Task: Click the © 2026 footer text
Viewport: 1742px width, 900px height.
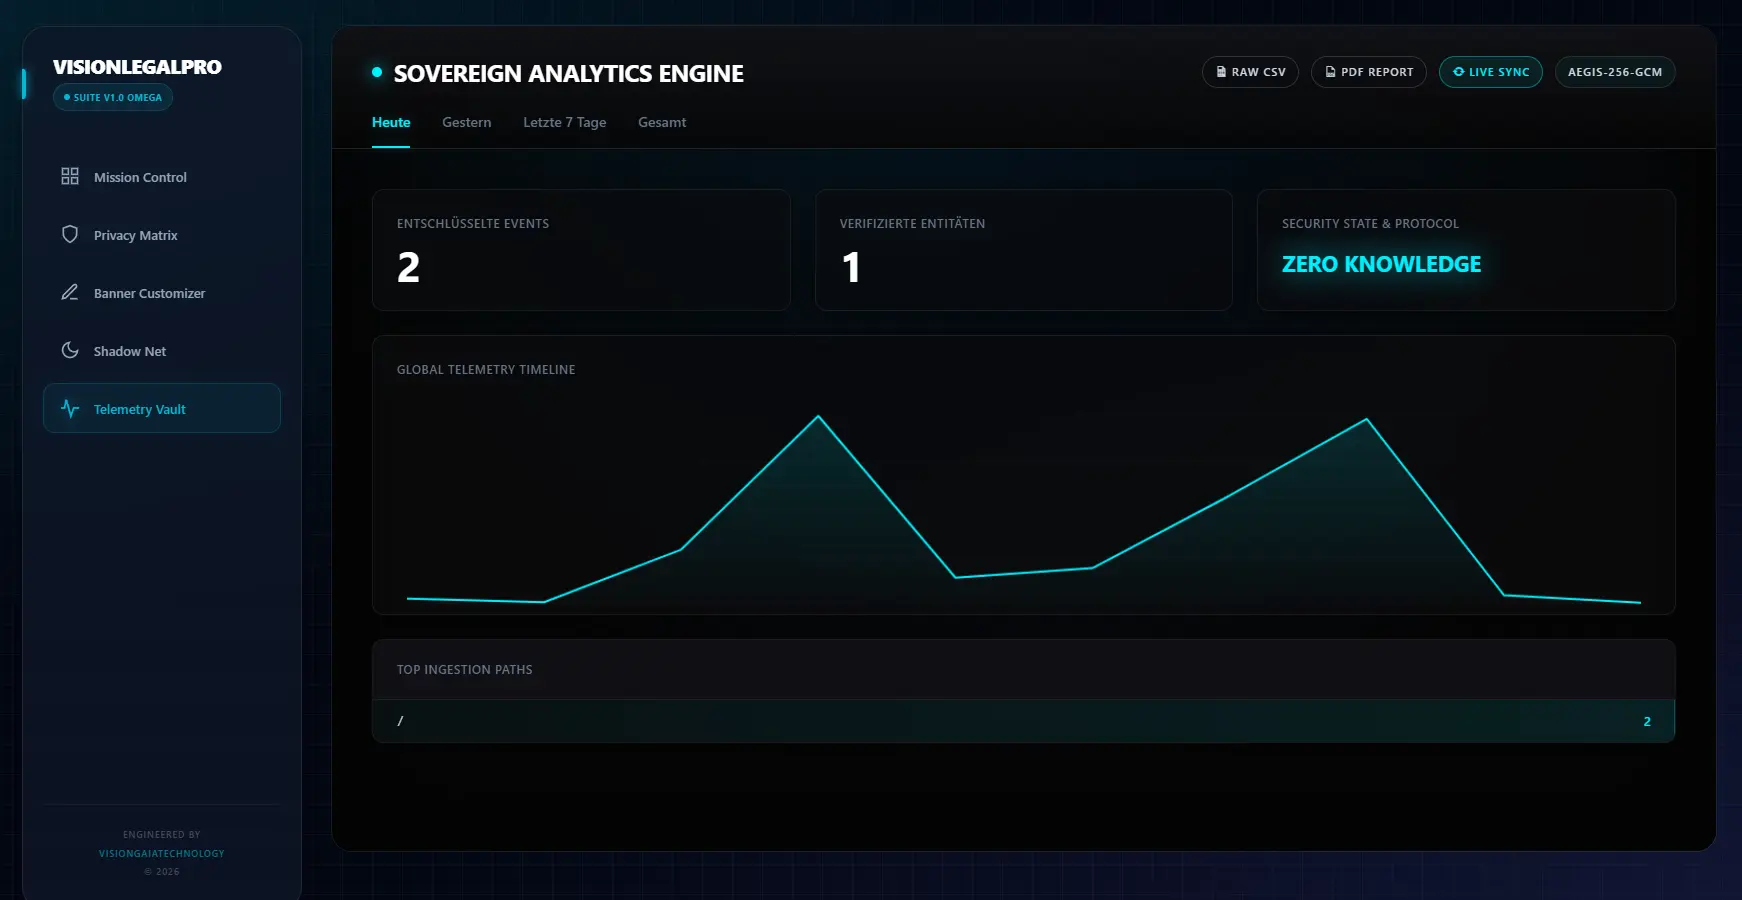Action: tap(162, 872)
